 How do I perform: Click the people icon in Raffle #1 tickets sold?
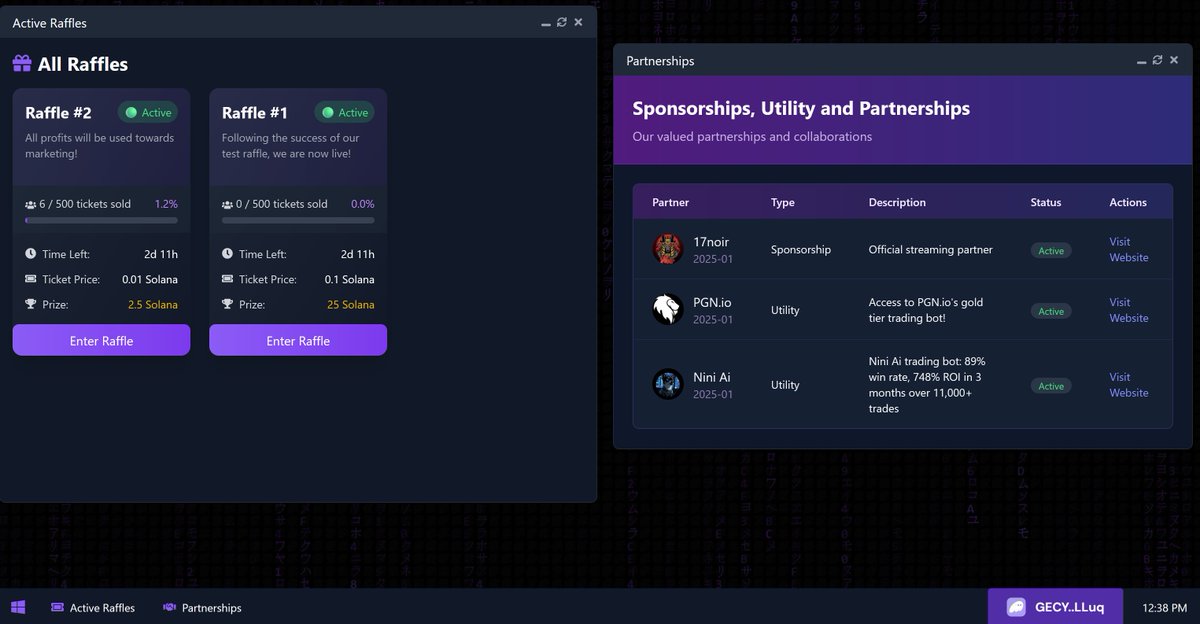point(228,204)
